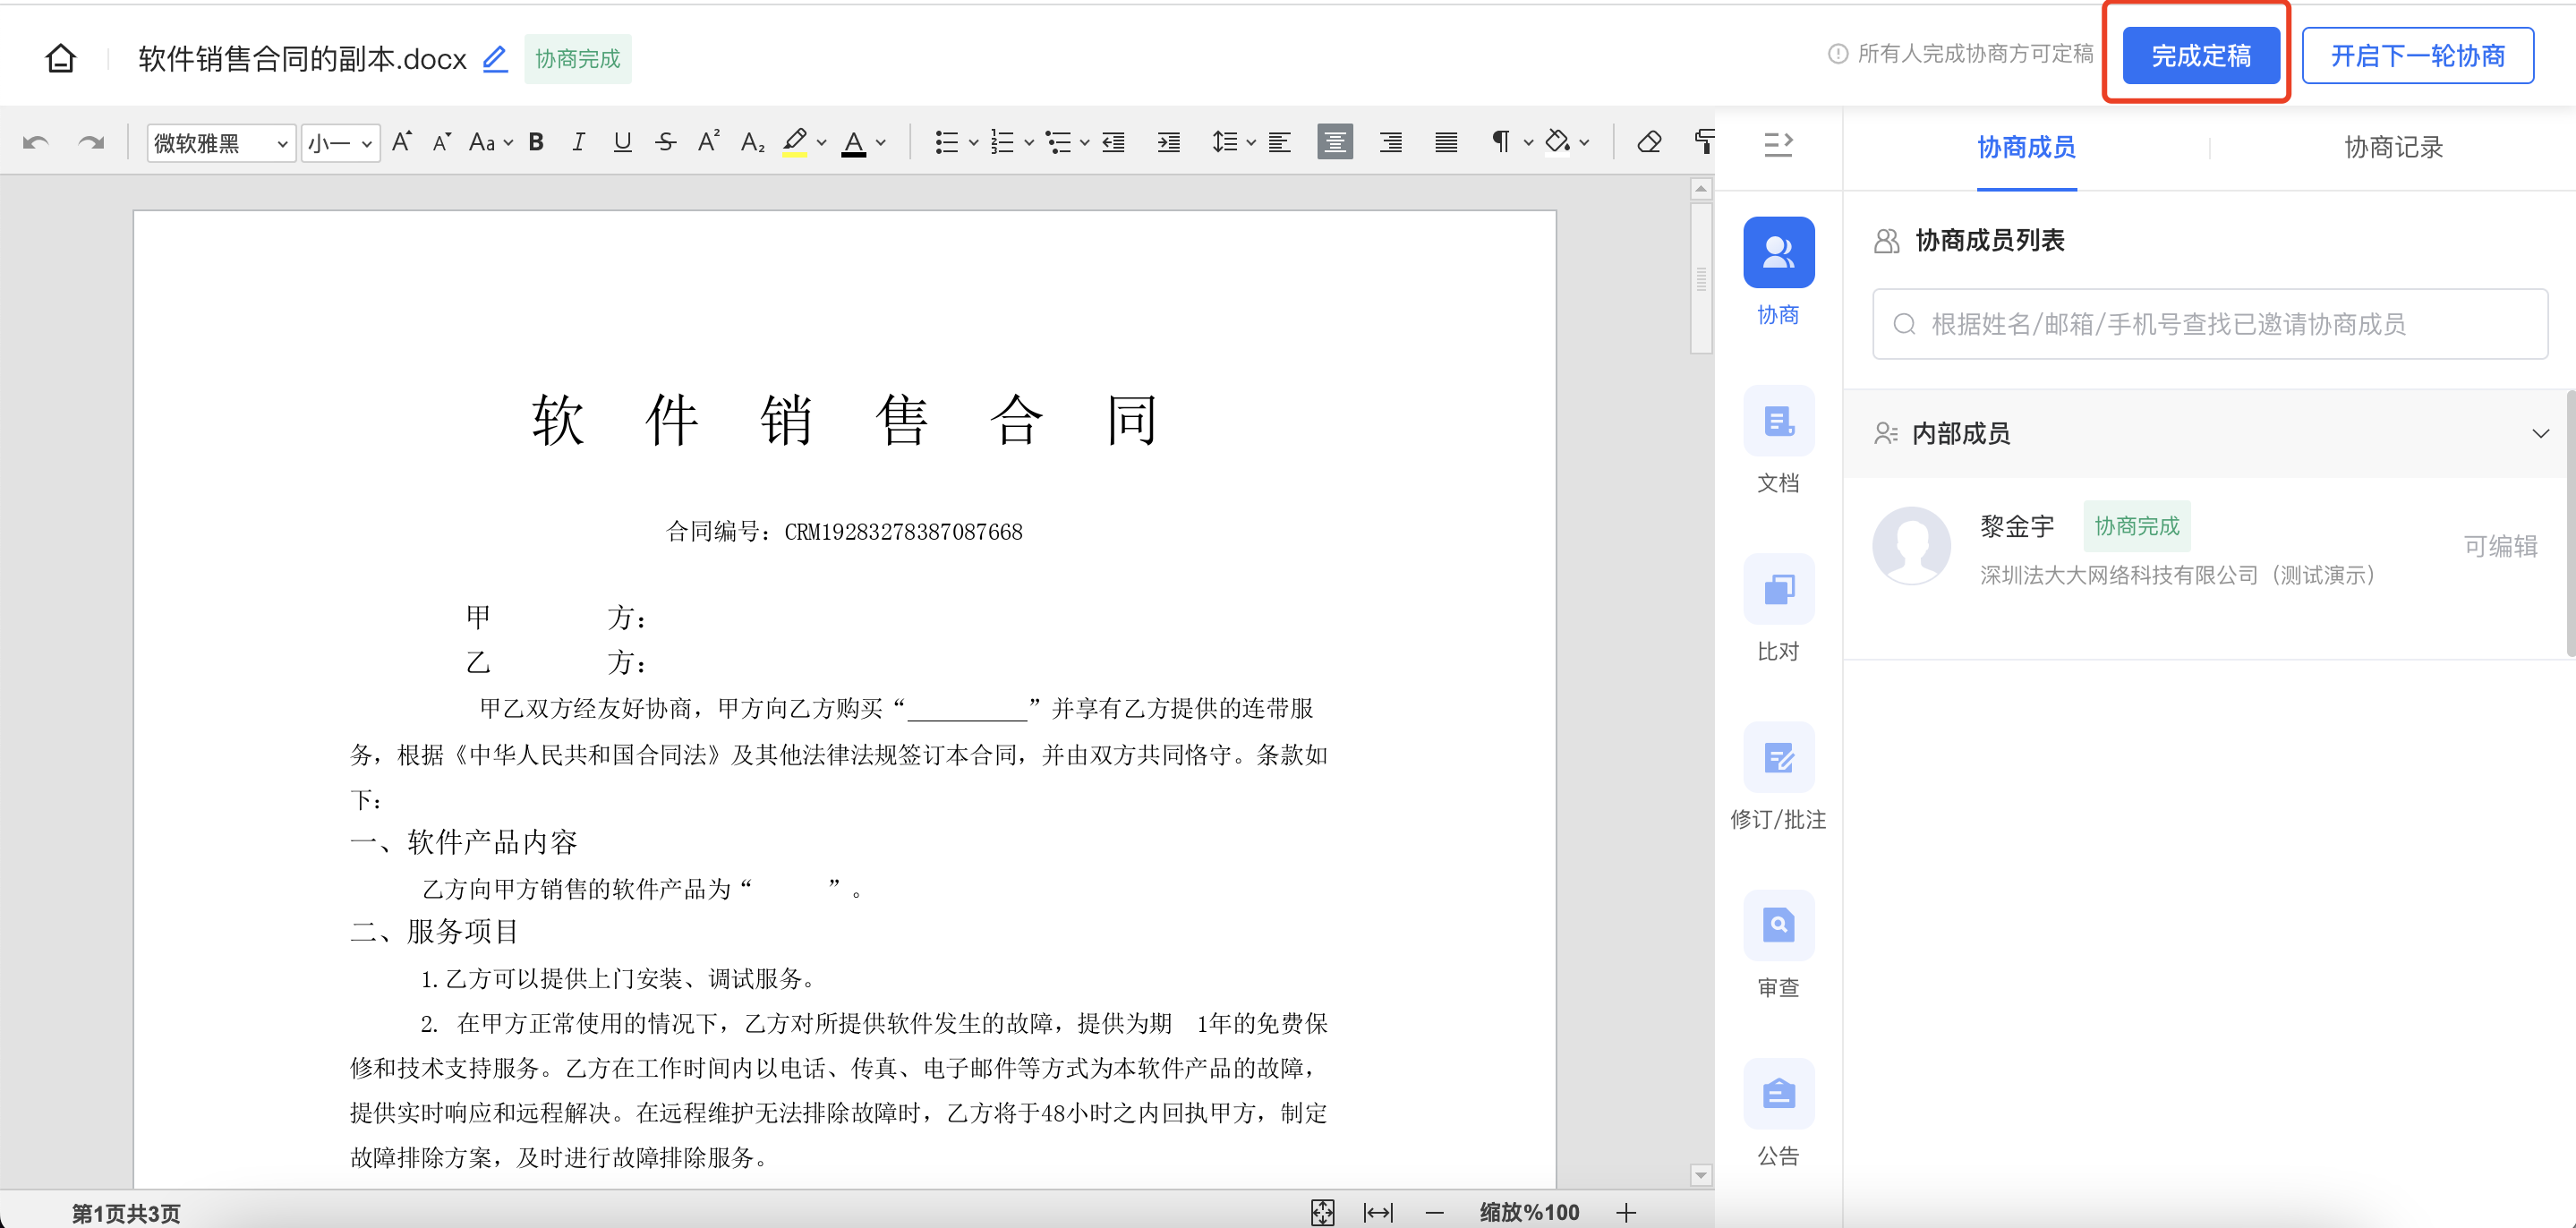Open the 微软雅黑 font family dropdown
The image size is (2576, 1228).
[221, 143]
